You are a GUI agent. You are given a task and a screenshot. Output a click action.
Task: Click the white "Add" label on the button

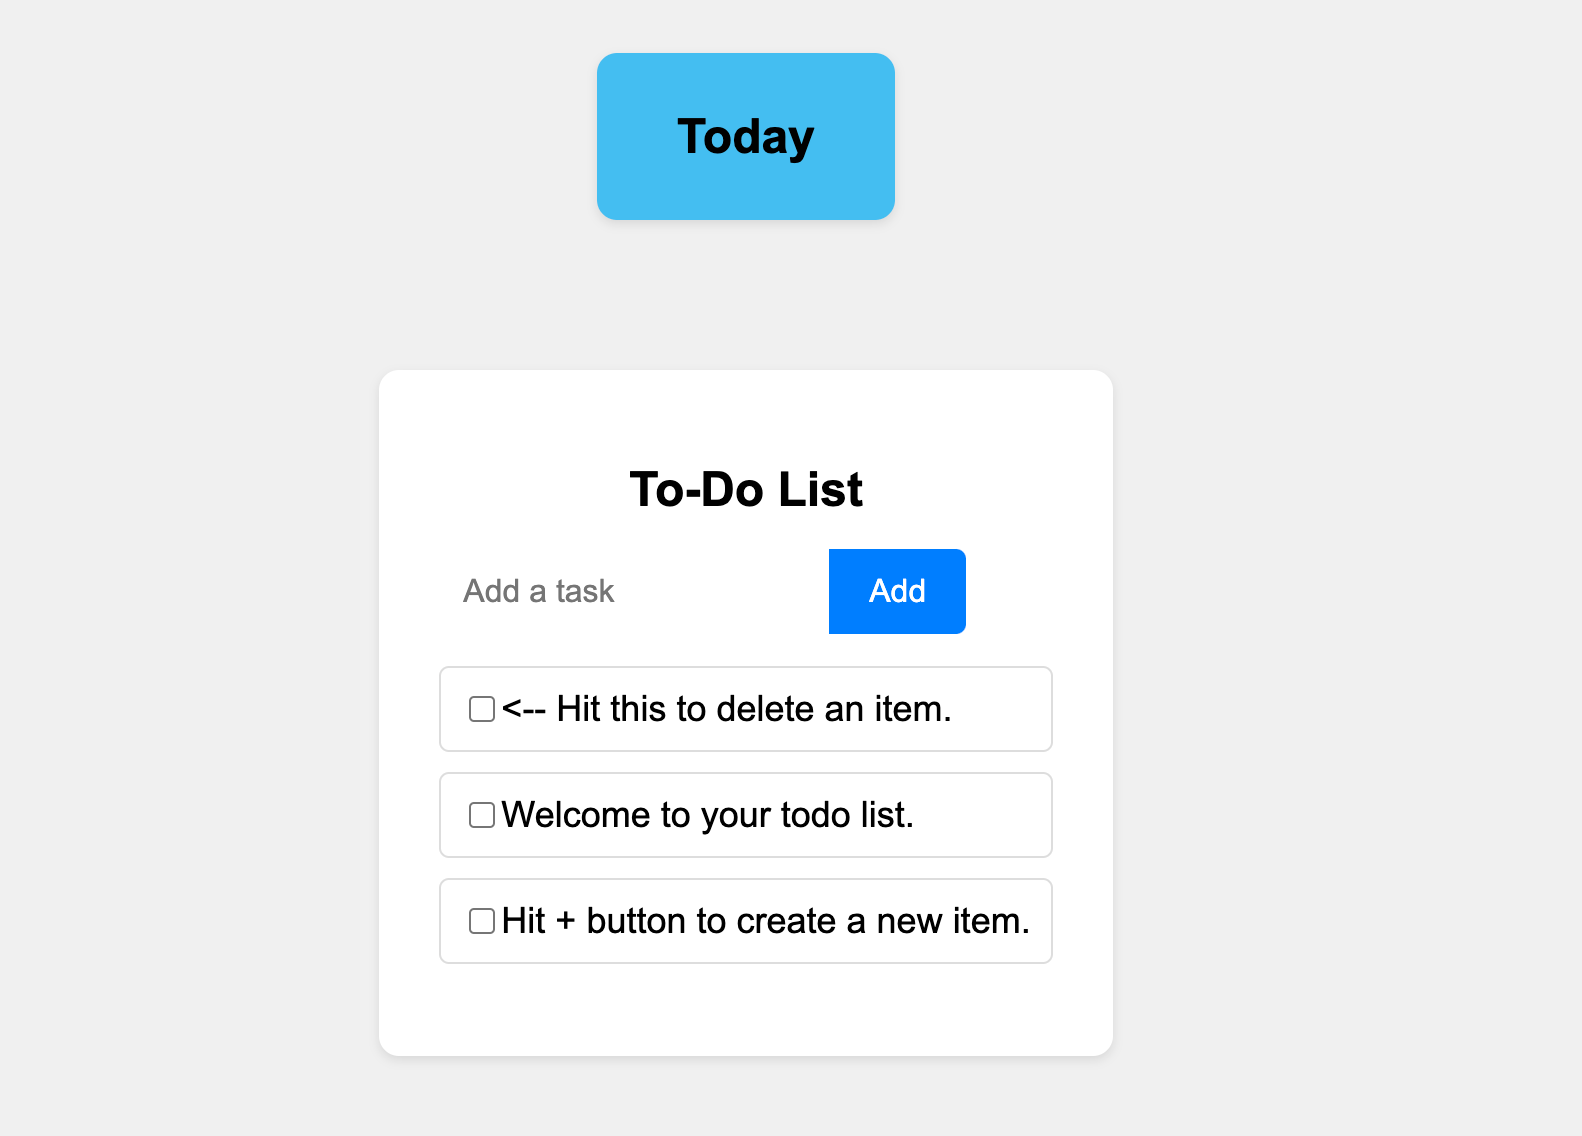[897, 591]
